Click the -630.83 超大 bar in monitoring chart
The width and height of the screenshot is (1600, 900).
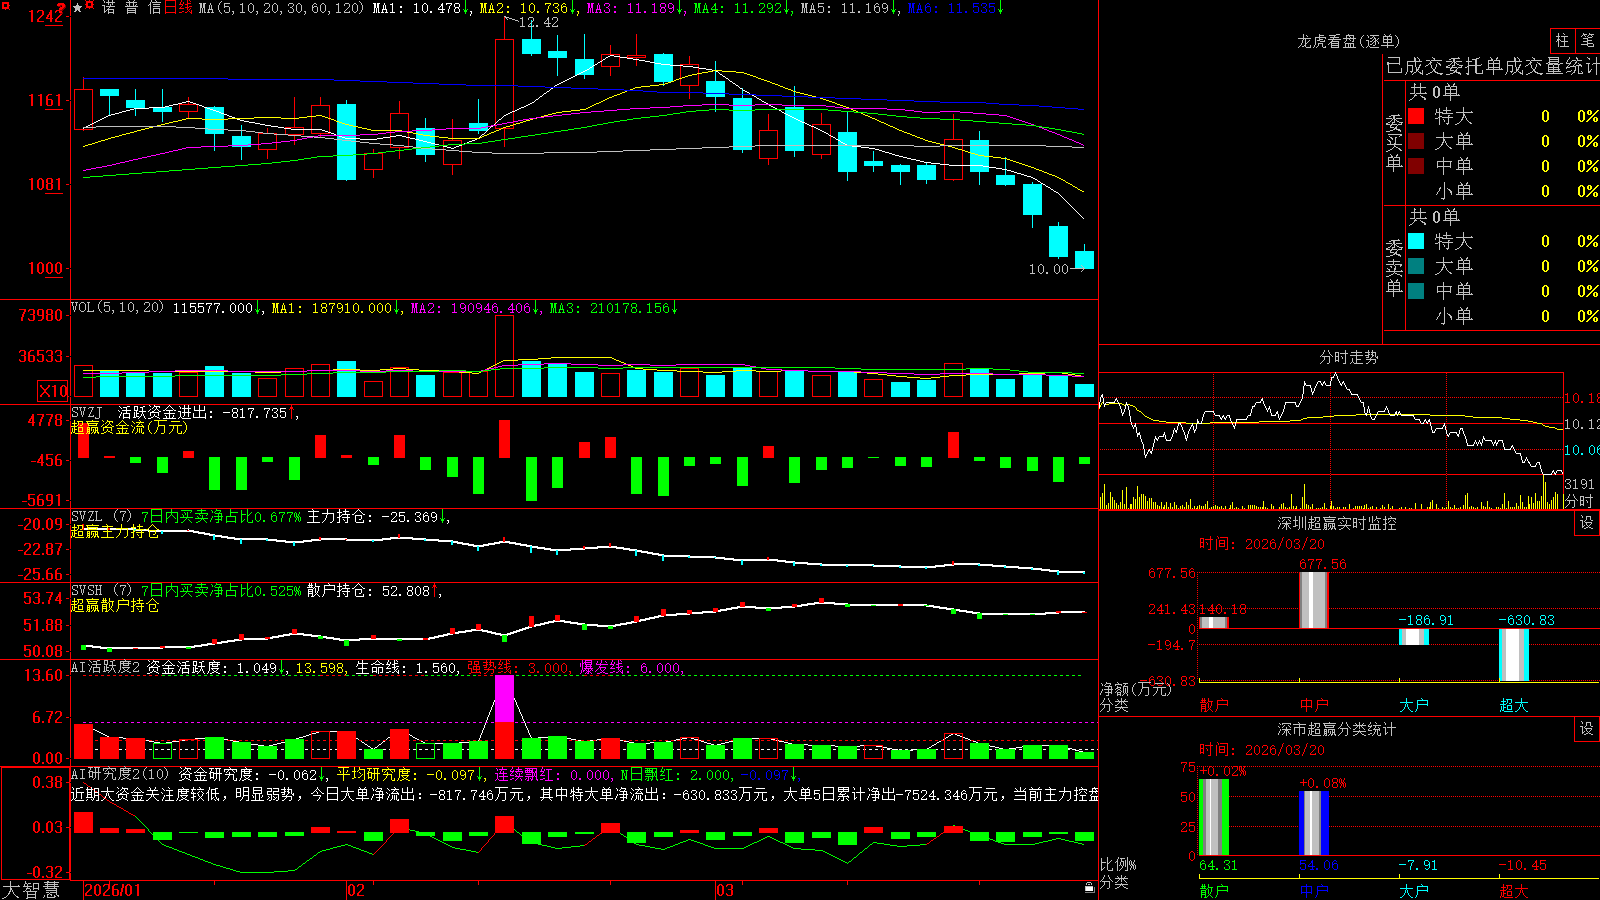[x=1514, y=655]
